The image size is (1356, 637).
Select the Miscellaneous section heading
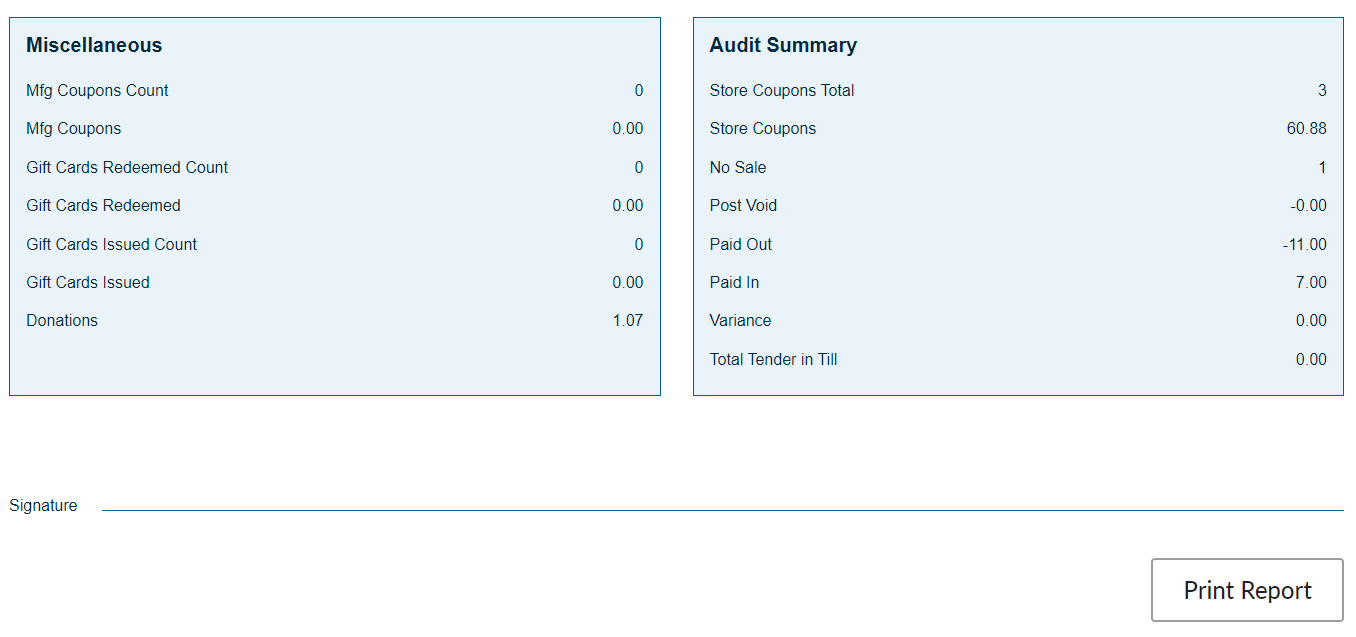(94, 45)
